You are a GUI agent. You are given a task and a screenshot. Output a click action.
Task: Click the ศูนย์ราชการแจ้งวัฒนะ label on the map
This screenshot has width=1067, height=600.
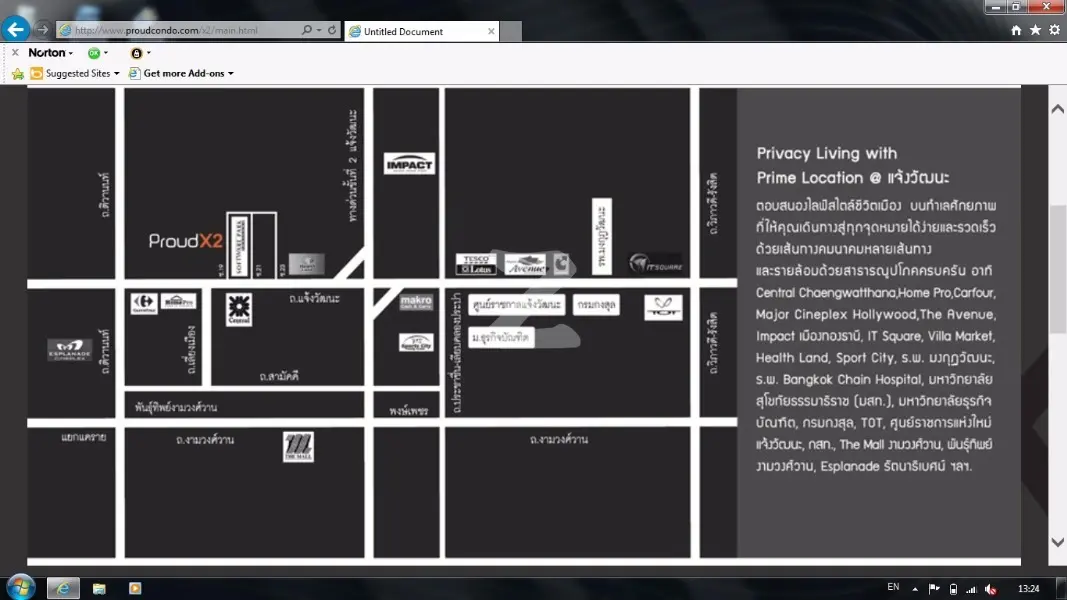click(x=516, y=305)
